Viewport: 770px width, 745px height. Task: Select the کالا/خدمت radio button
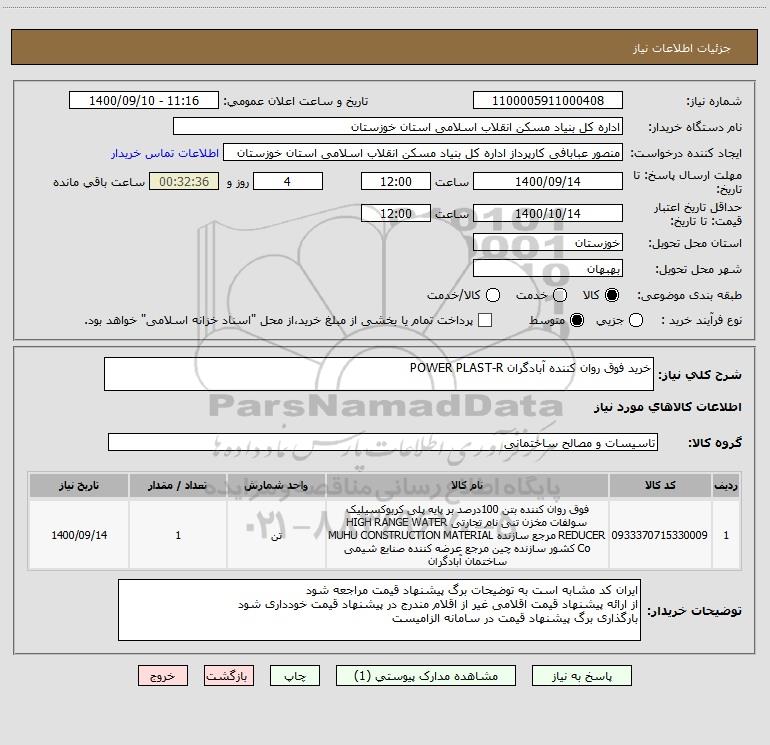(x=493, y=295)
